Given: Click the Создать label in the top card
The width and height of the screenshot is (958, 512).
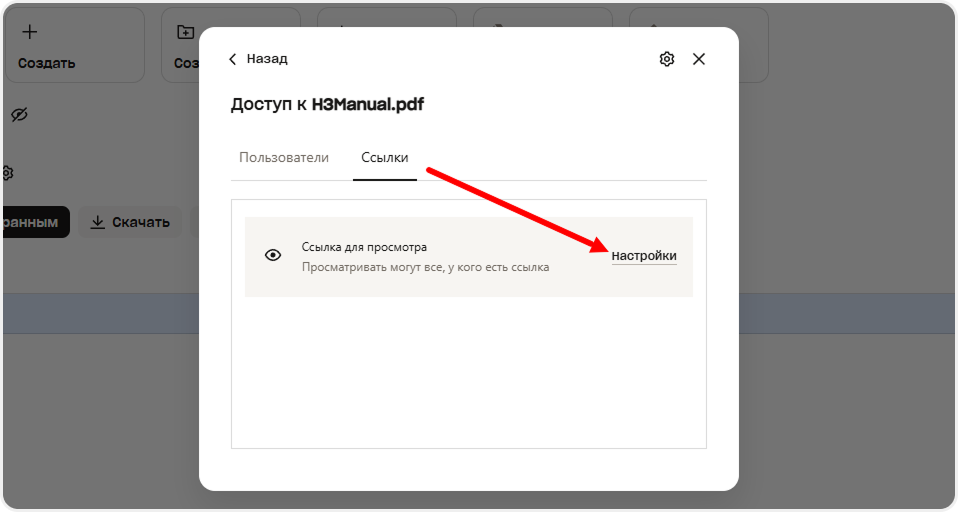Looking at the screenshot, I should pos(46,63).
